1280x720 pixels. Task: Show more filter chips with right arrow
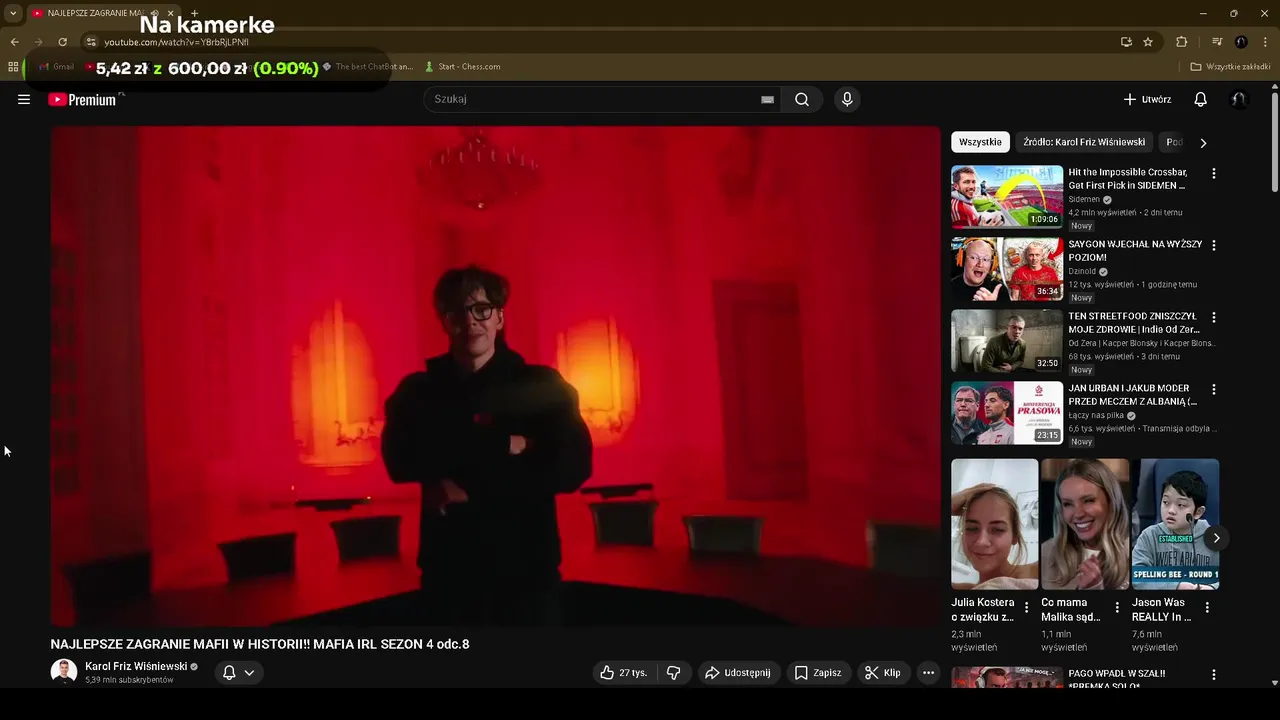click(x=1203, y=143)
